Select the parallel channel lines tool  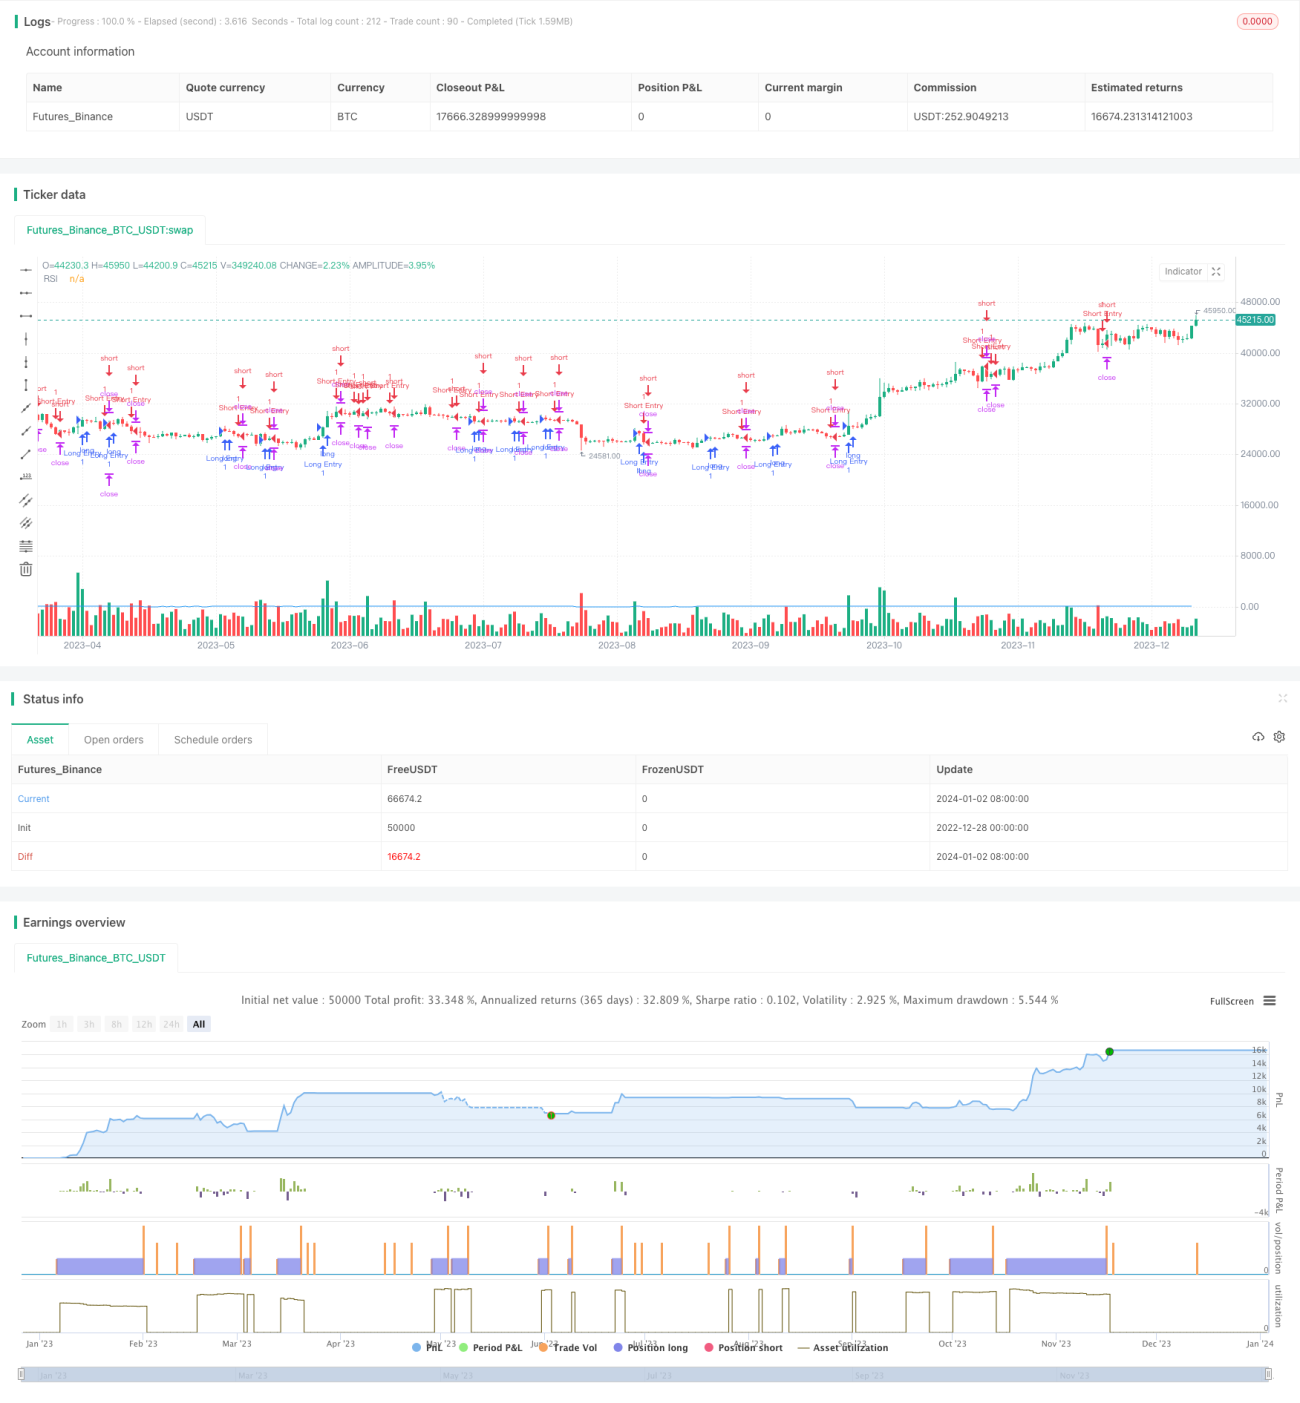coord(26,500)
